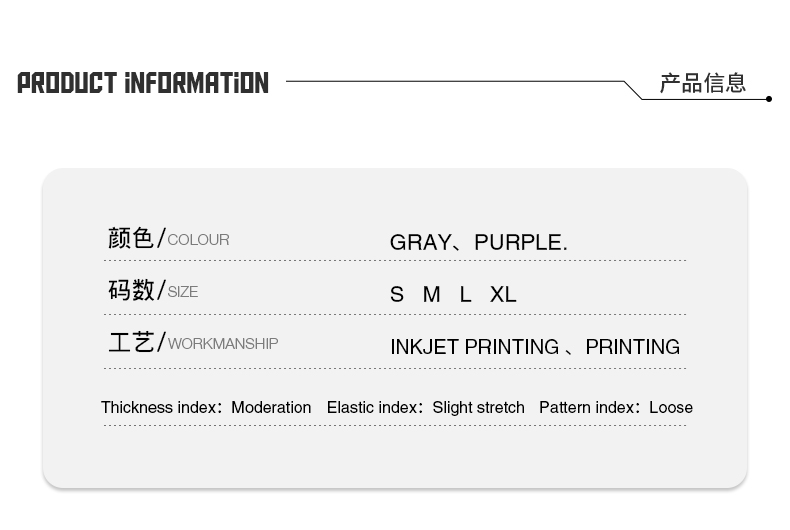The width and height of the screenshot is (790, 530).
Task: Select the 码数 SIZE label
Action: click(153, 291)
